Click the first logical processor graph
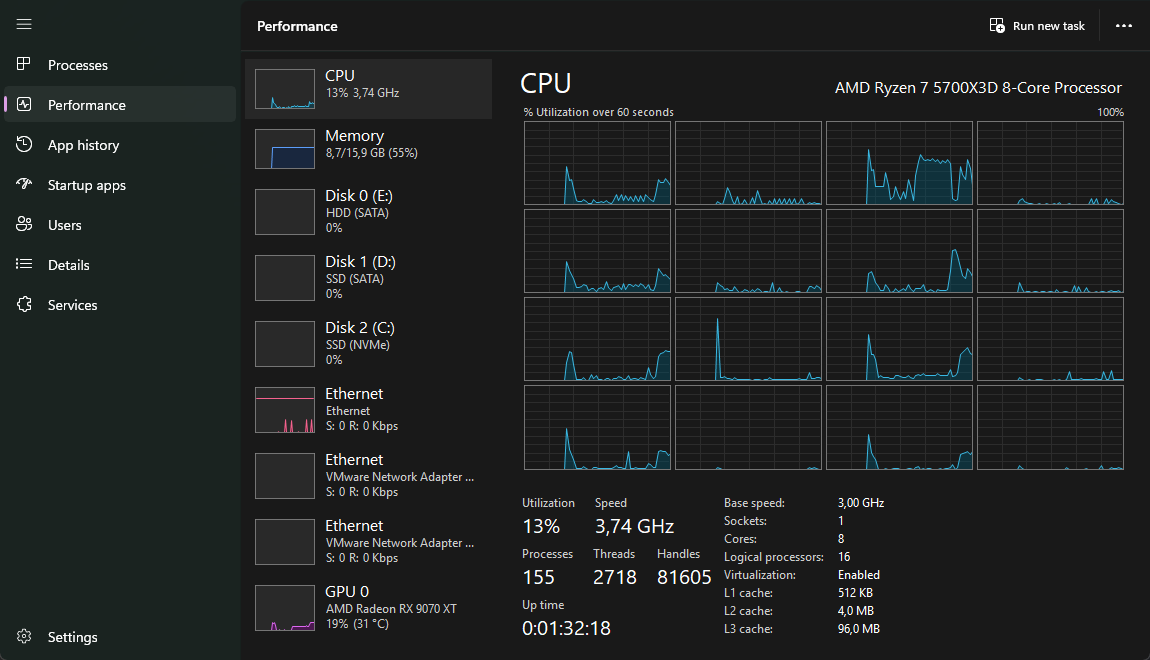 point(597,163)
